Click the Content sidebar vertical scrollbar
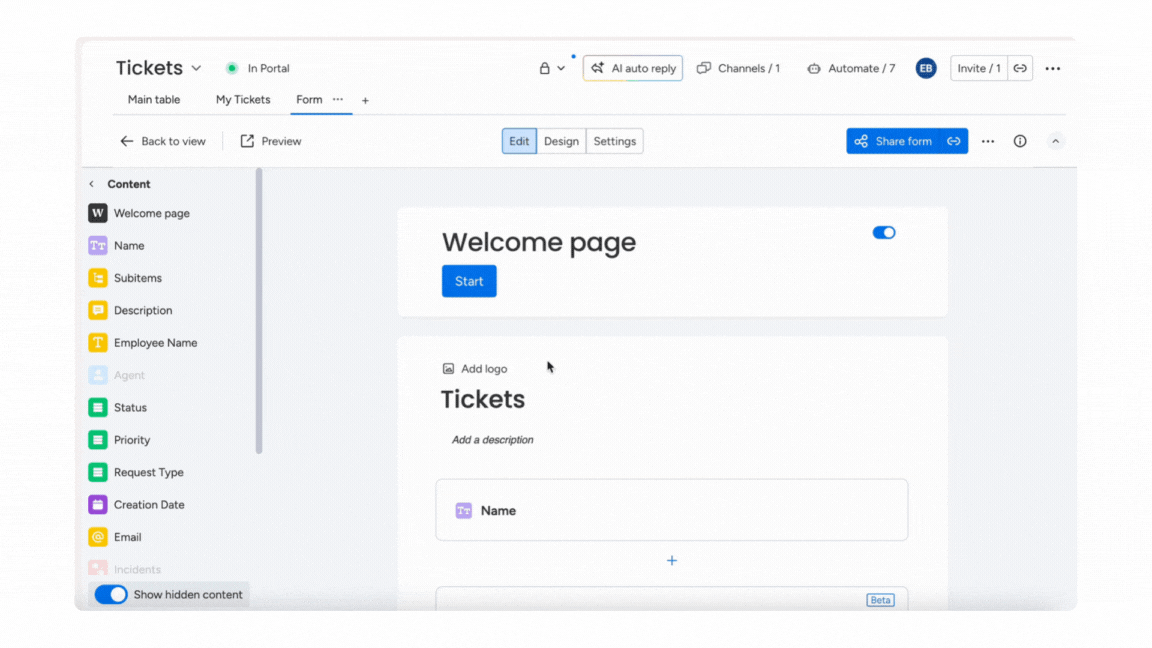The height and width of the screenshot is (648, 1152). pyautogui.click(x=259, y=312)
